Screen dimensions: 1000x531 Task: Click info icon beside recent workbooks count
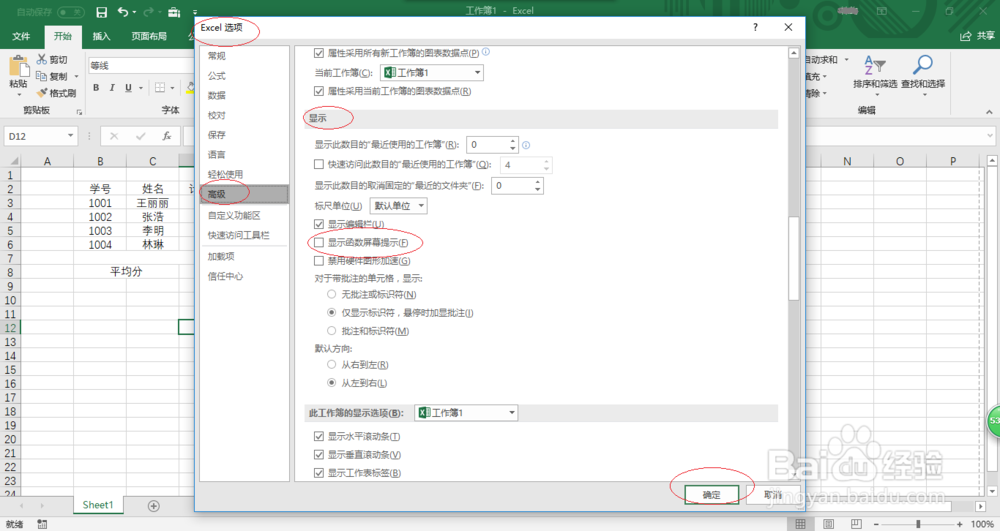pos(526,145)
